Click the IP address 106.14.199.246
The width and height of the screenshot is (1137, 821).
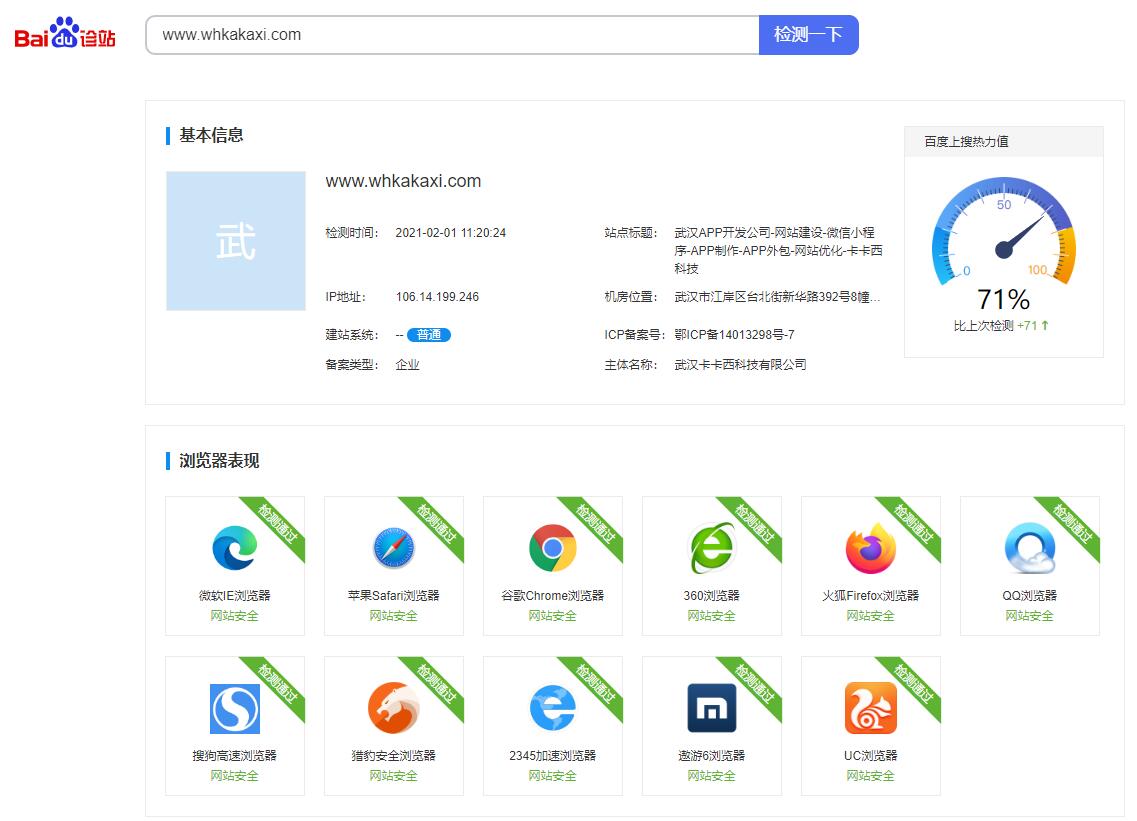tap(437, 297)
